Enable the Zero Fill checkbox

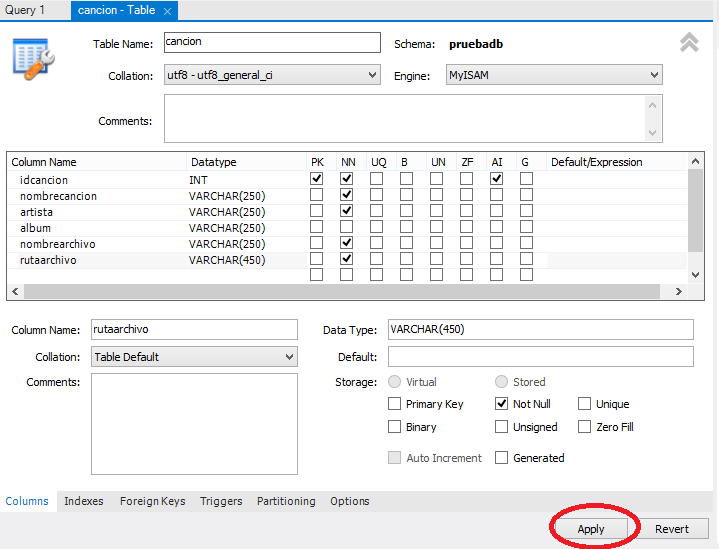point(584,427)
